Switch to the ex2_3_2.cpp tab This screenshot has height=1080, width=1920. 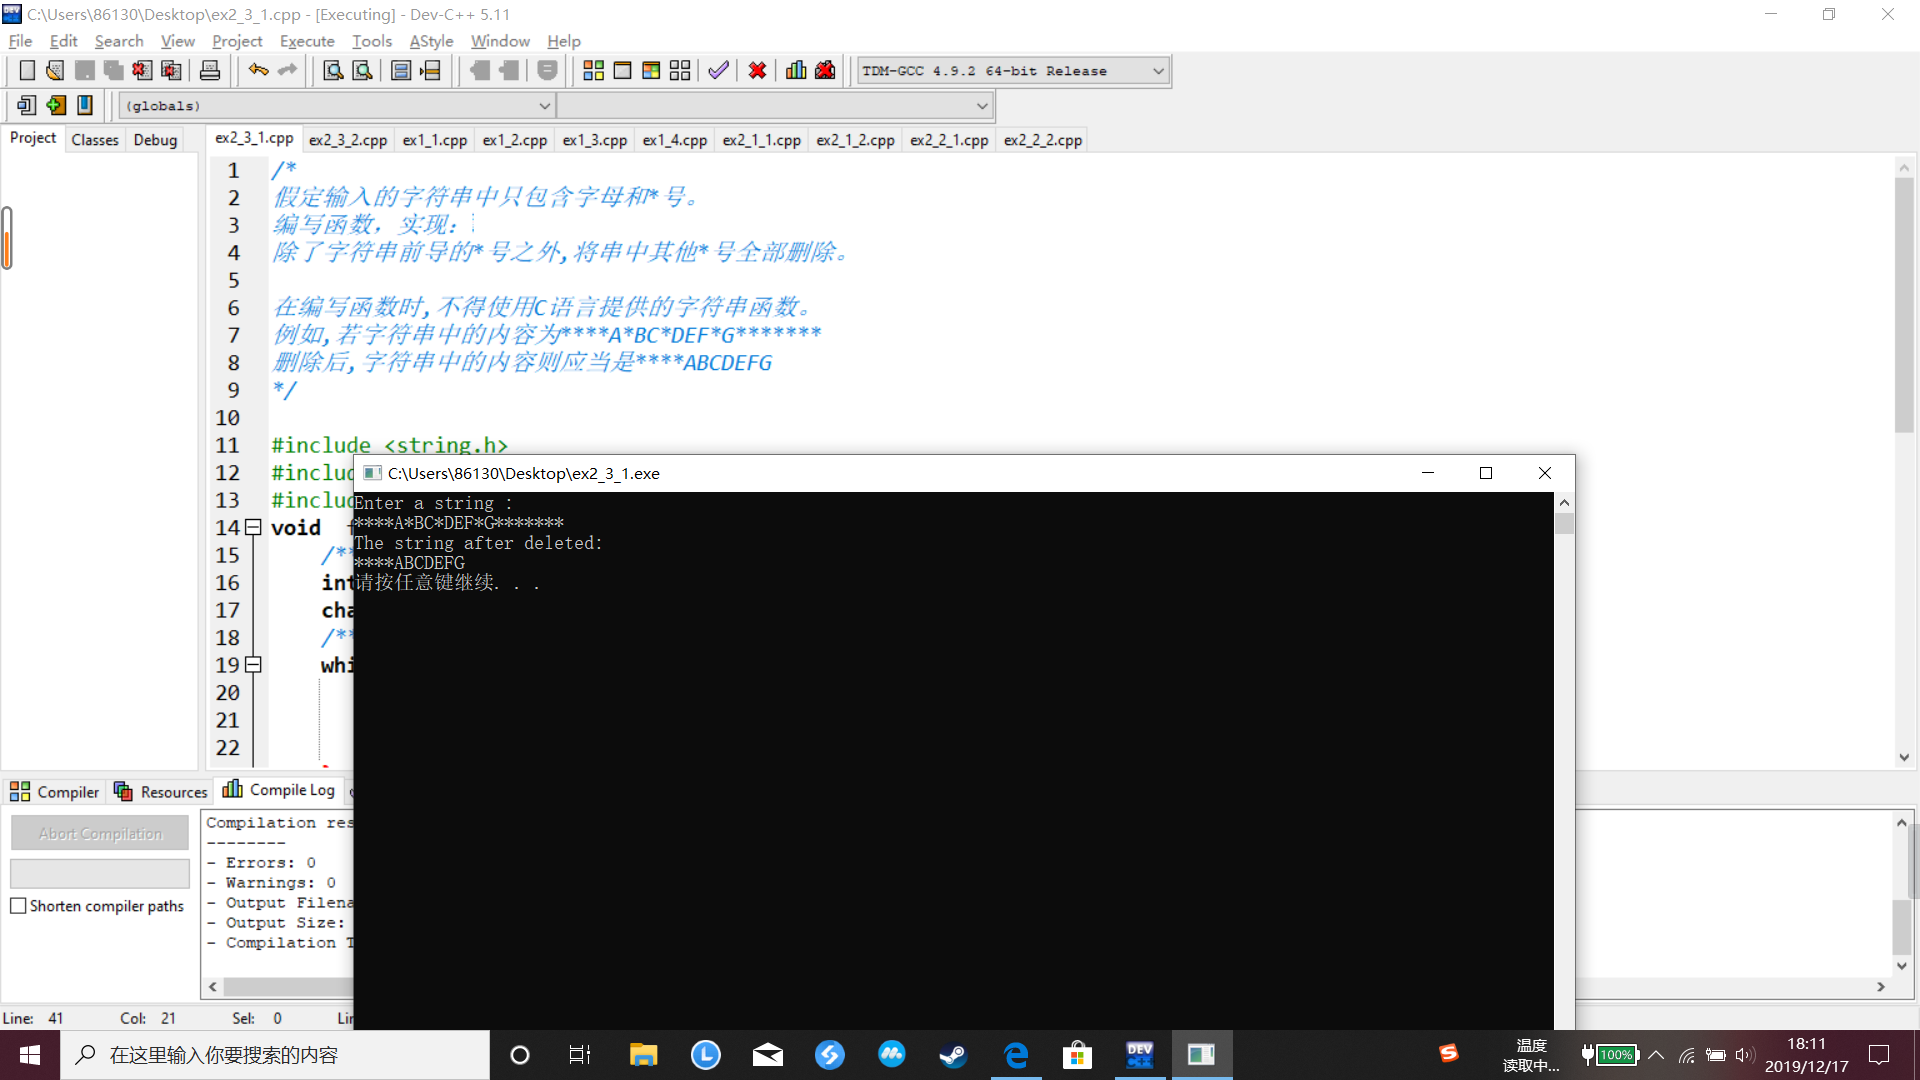click(347, 140)
